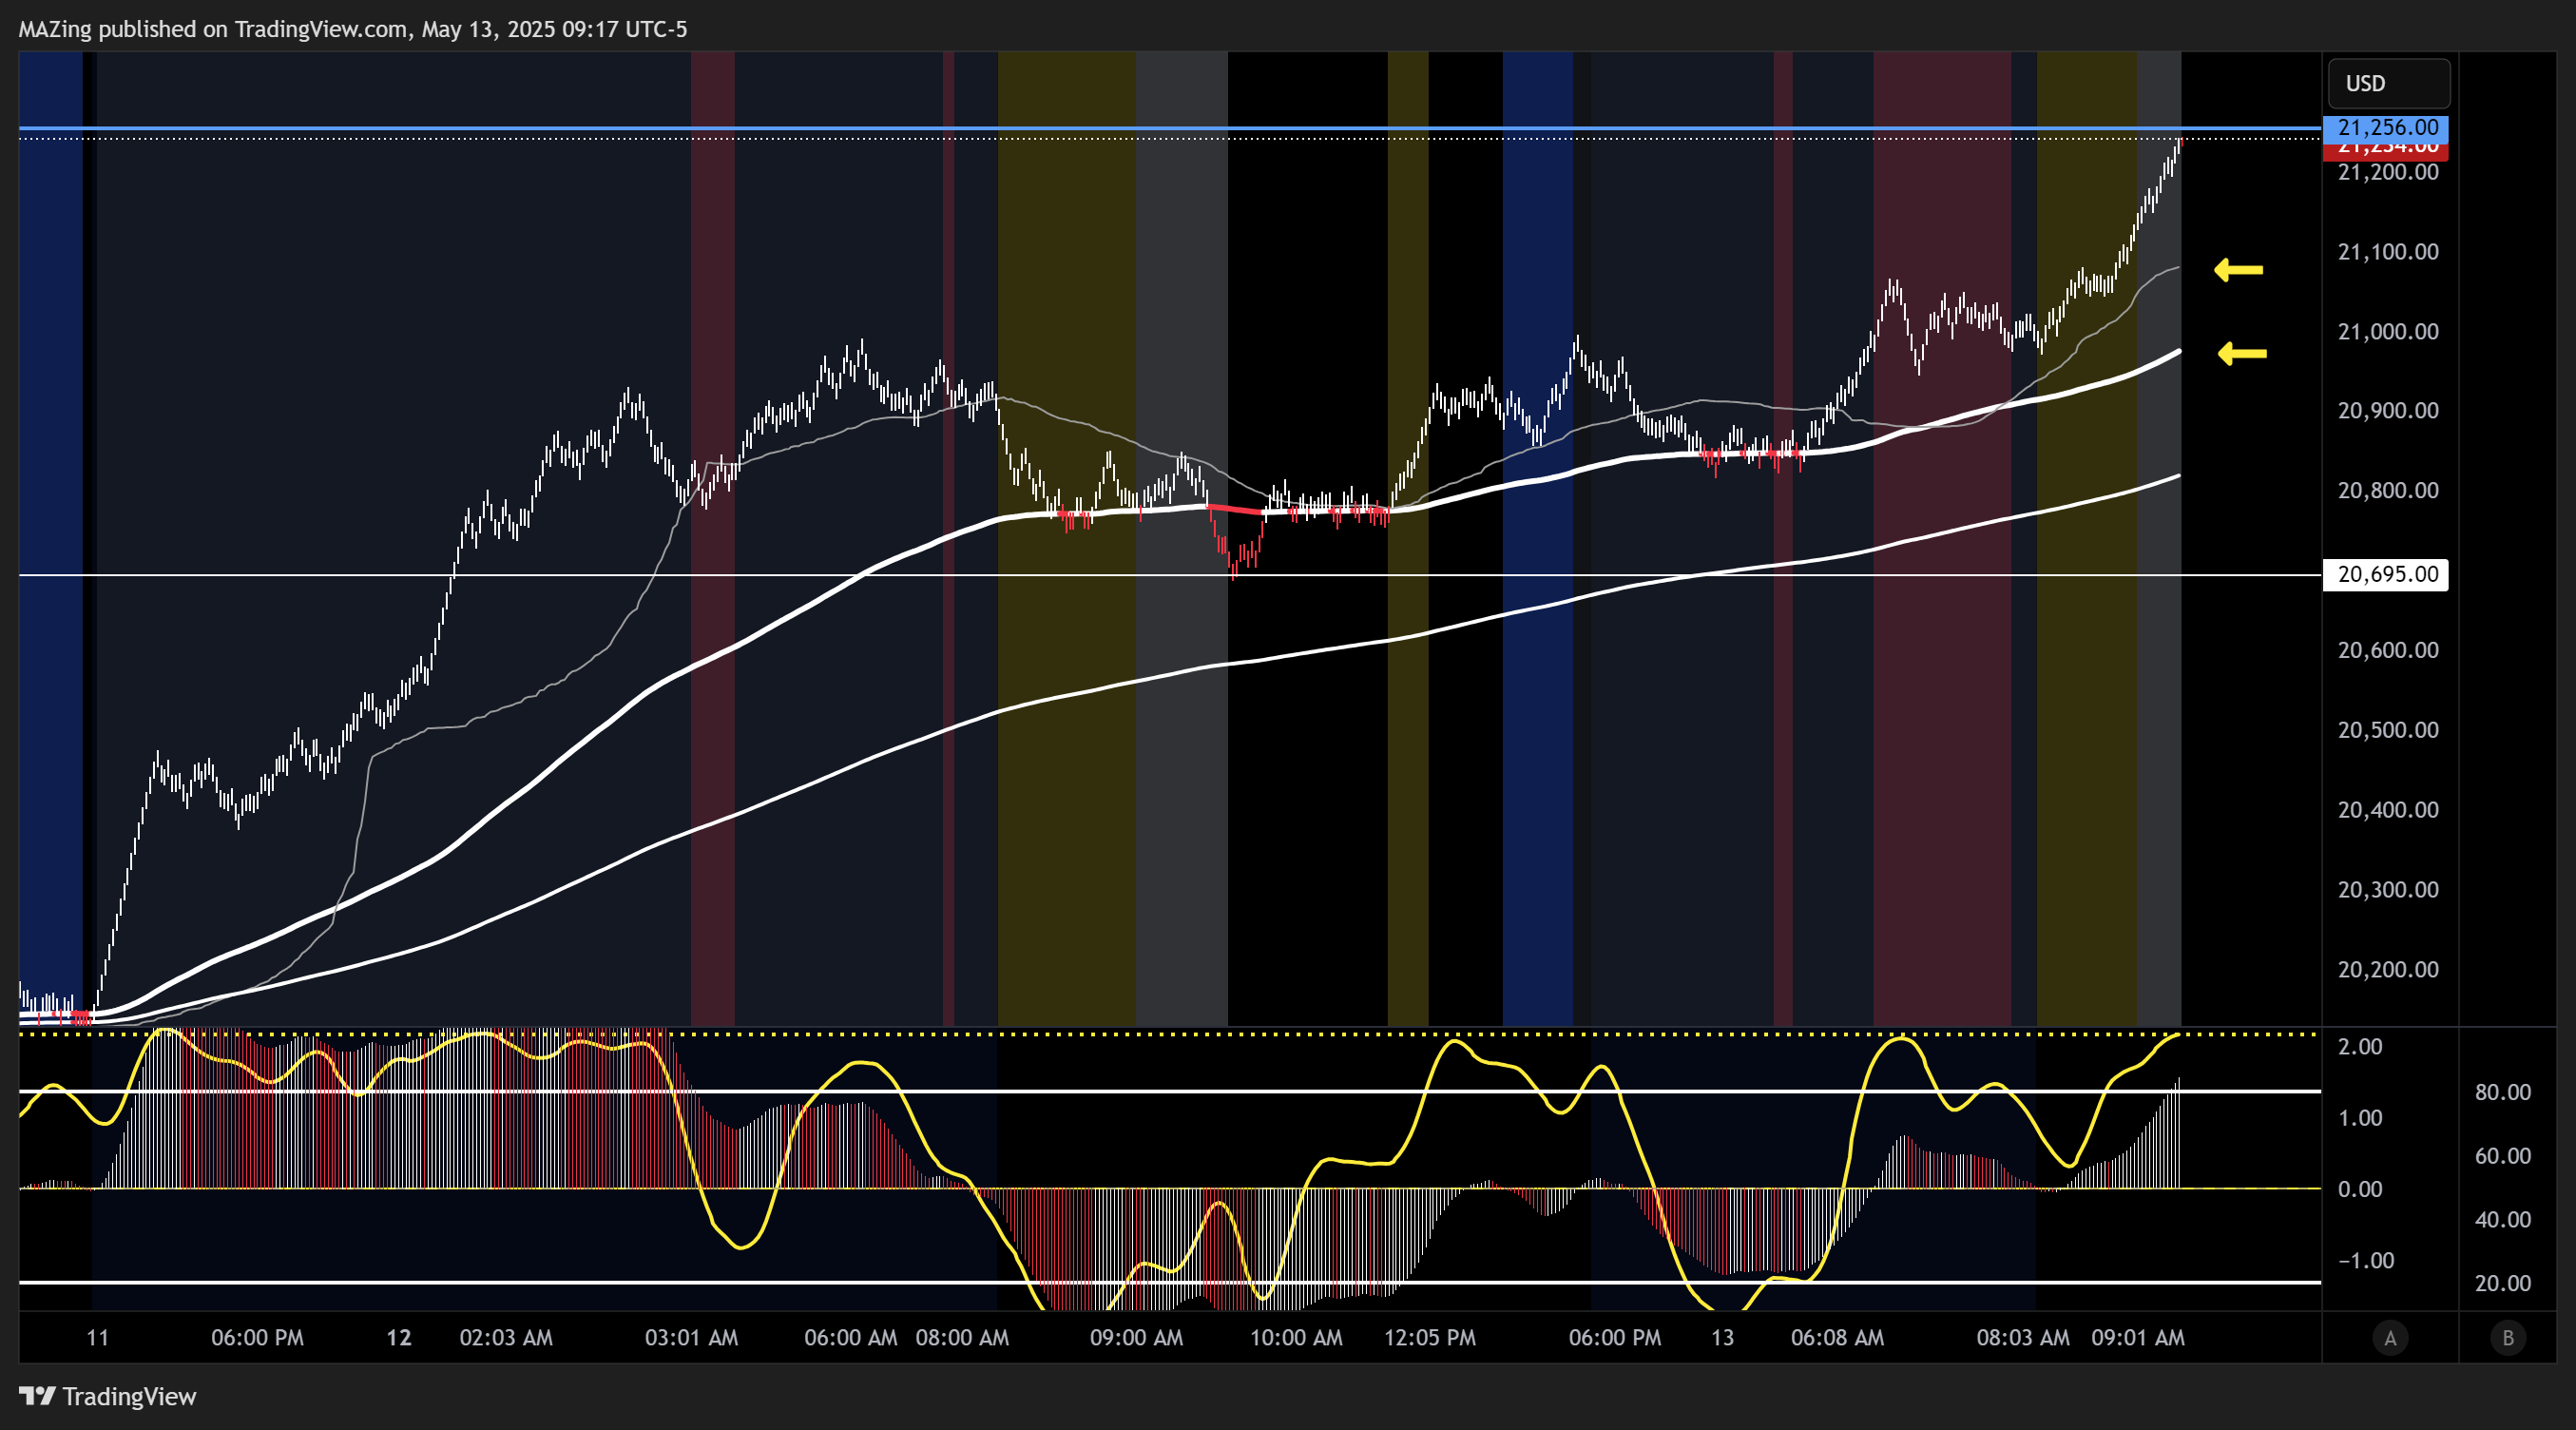Click the 08:03 AM time label
Screen dimensions: 2576x1430
coord(2023,1338)
